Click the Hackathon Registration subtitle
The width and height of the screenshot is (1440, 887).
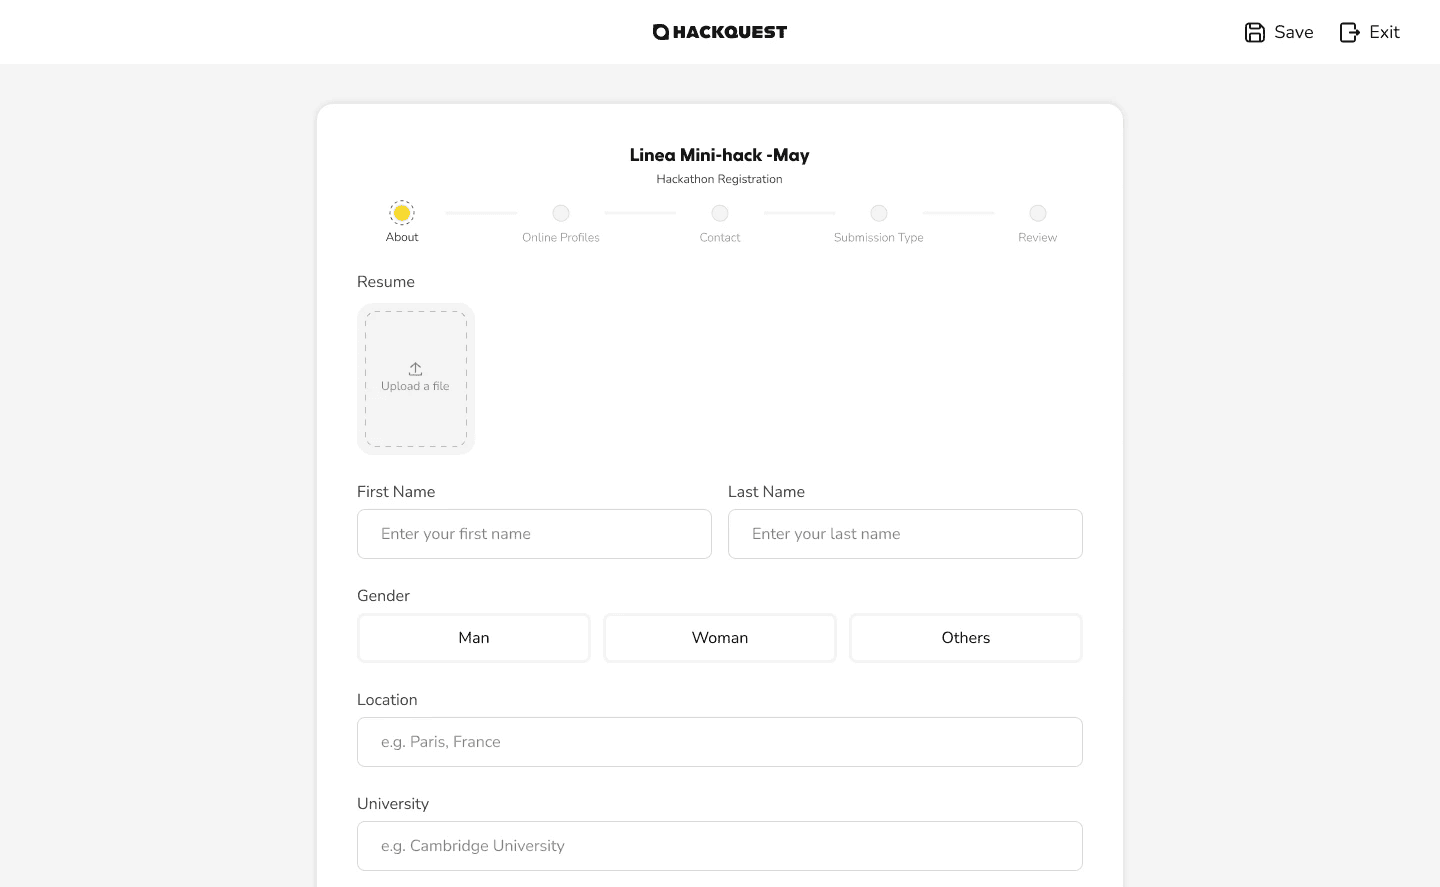(x=720, y=179)
